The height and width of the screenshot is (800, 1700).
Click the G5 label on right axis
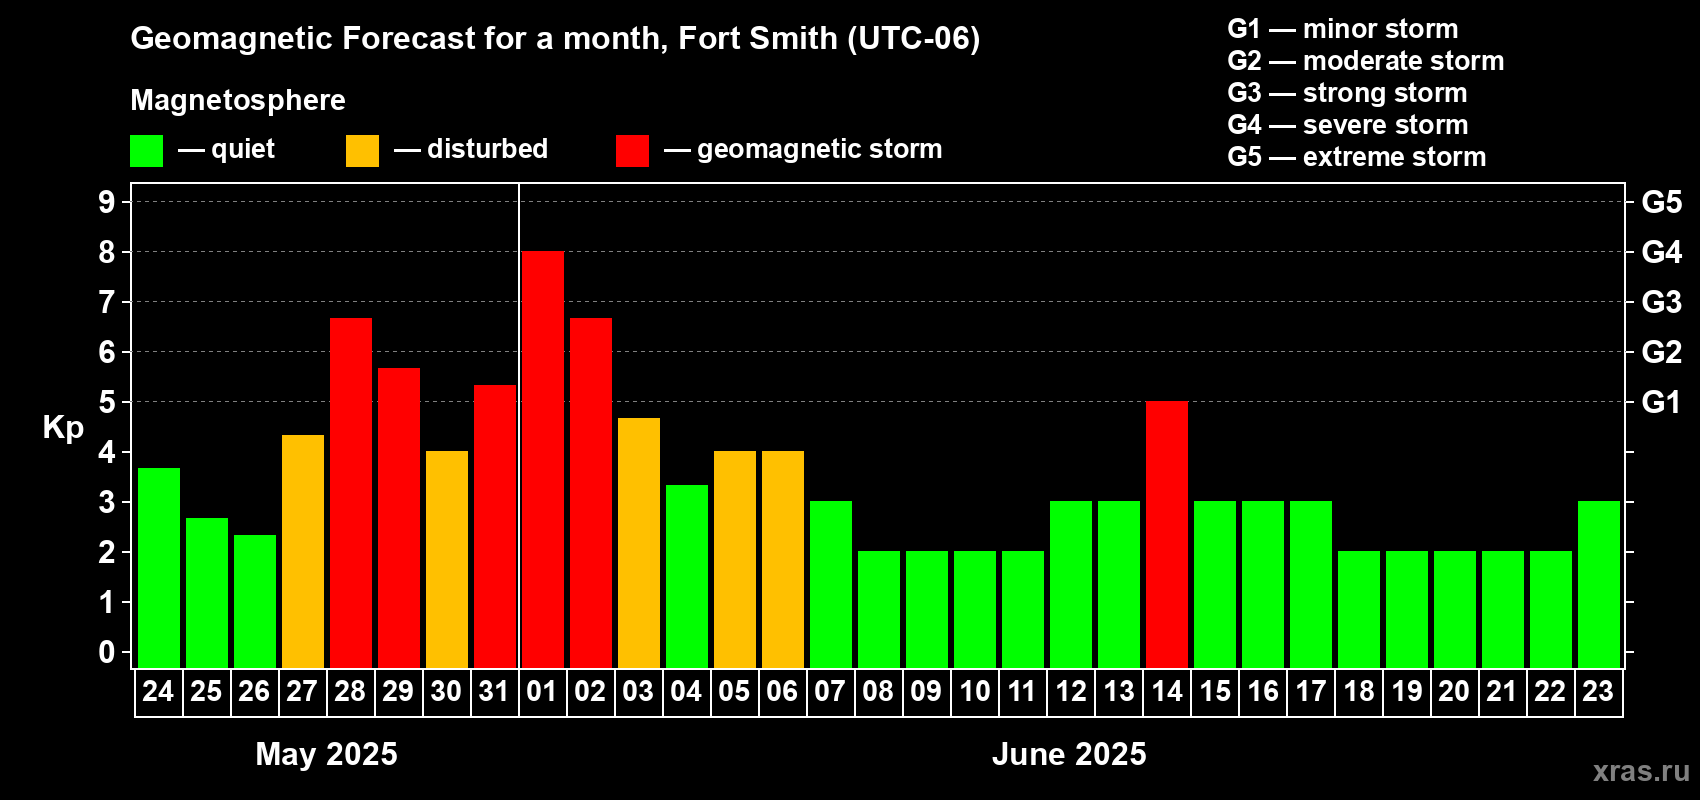coord(1662,202)
